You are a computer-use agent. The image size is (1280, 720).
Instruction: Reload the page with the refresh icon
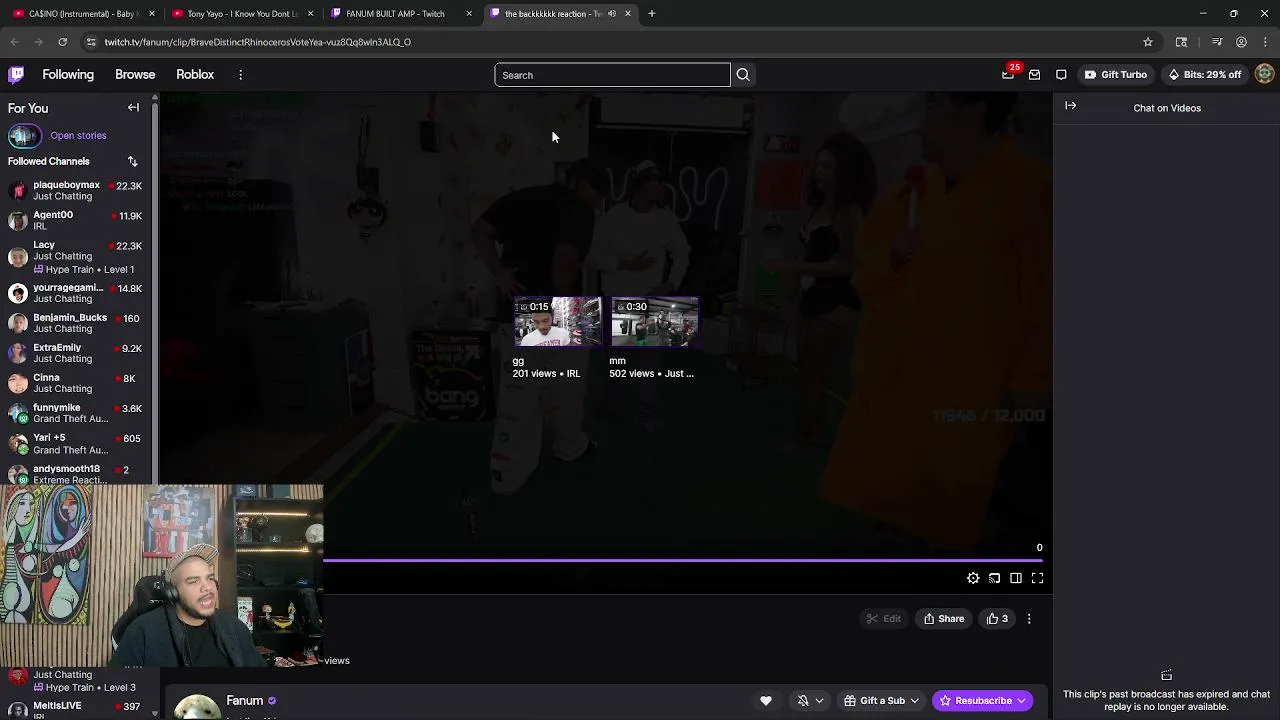62,42
